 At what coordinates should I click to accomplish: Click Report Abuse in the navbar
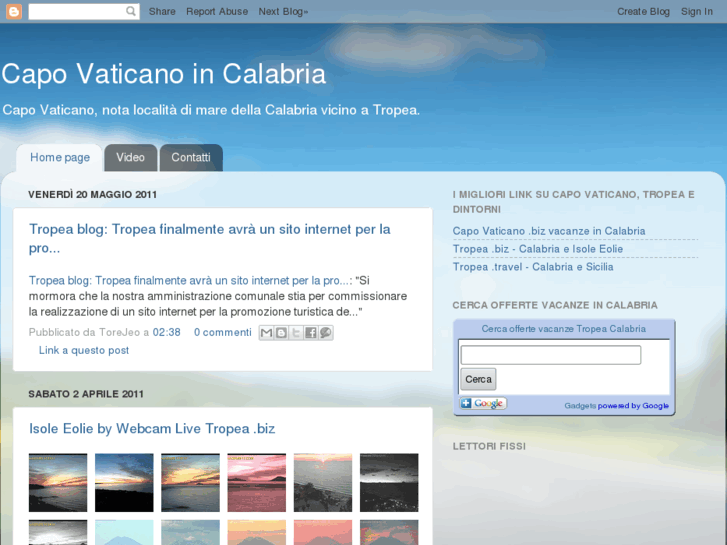pos(217,12)
